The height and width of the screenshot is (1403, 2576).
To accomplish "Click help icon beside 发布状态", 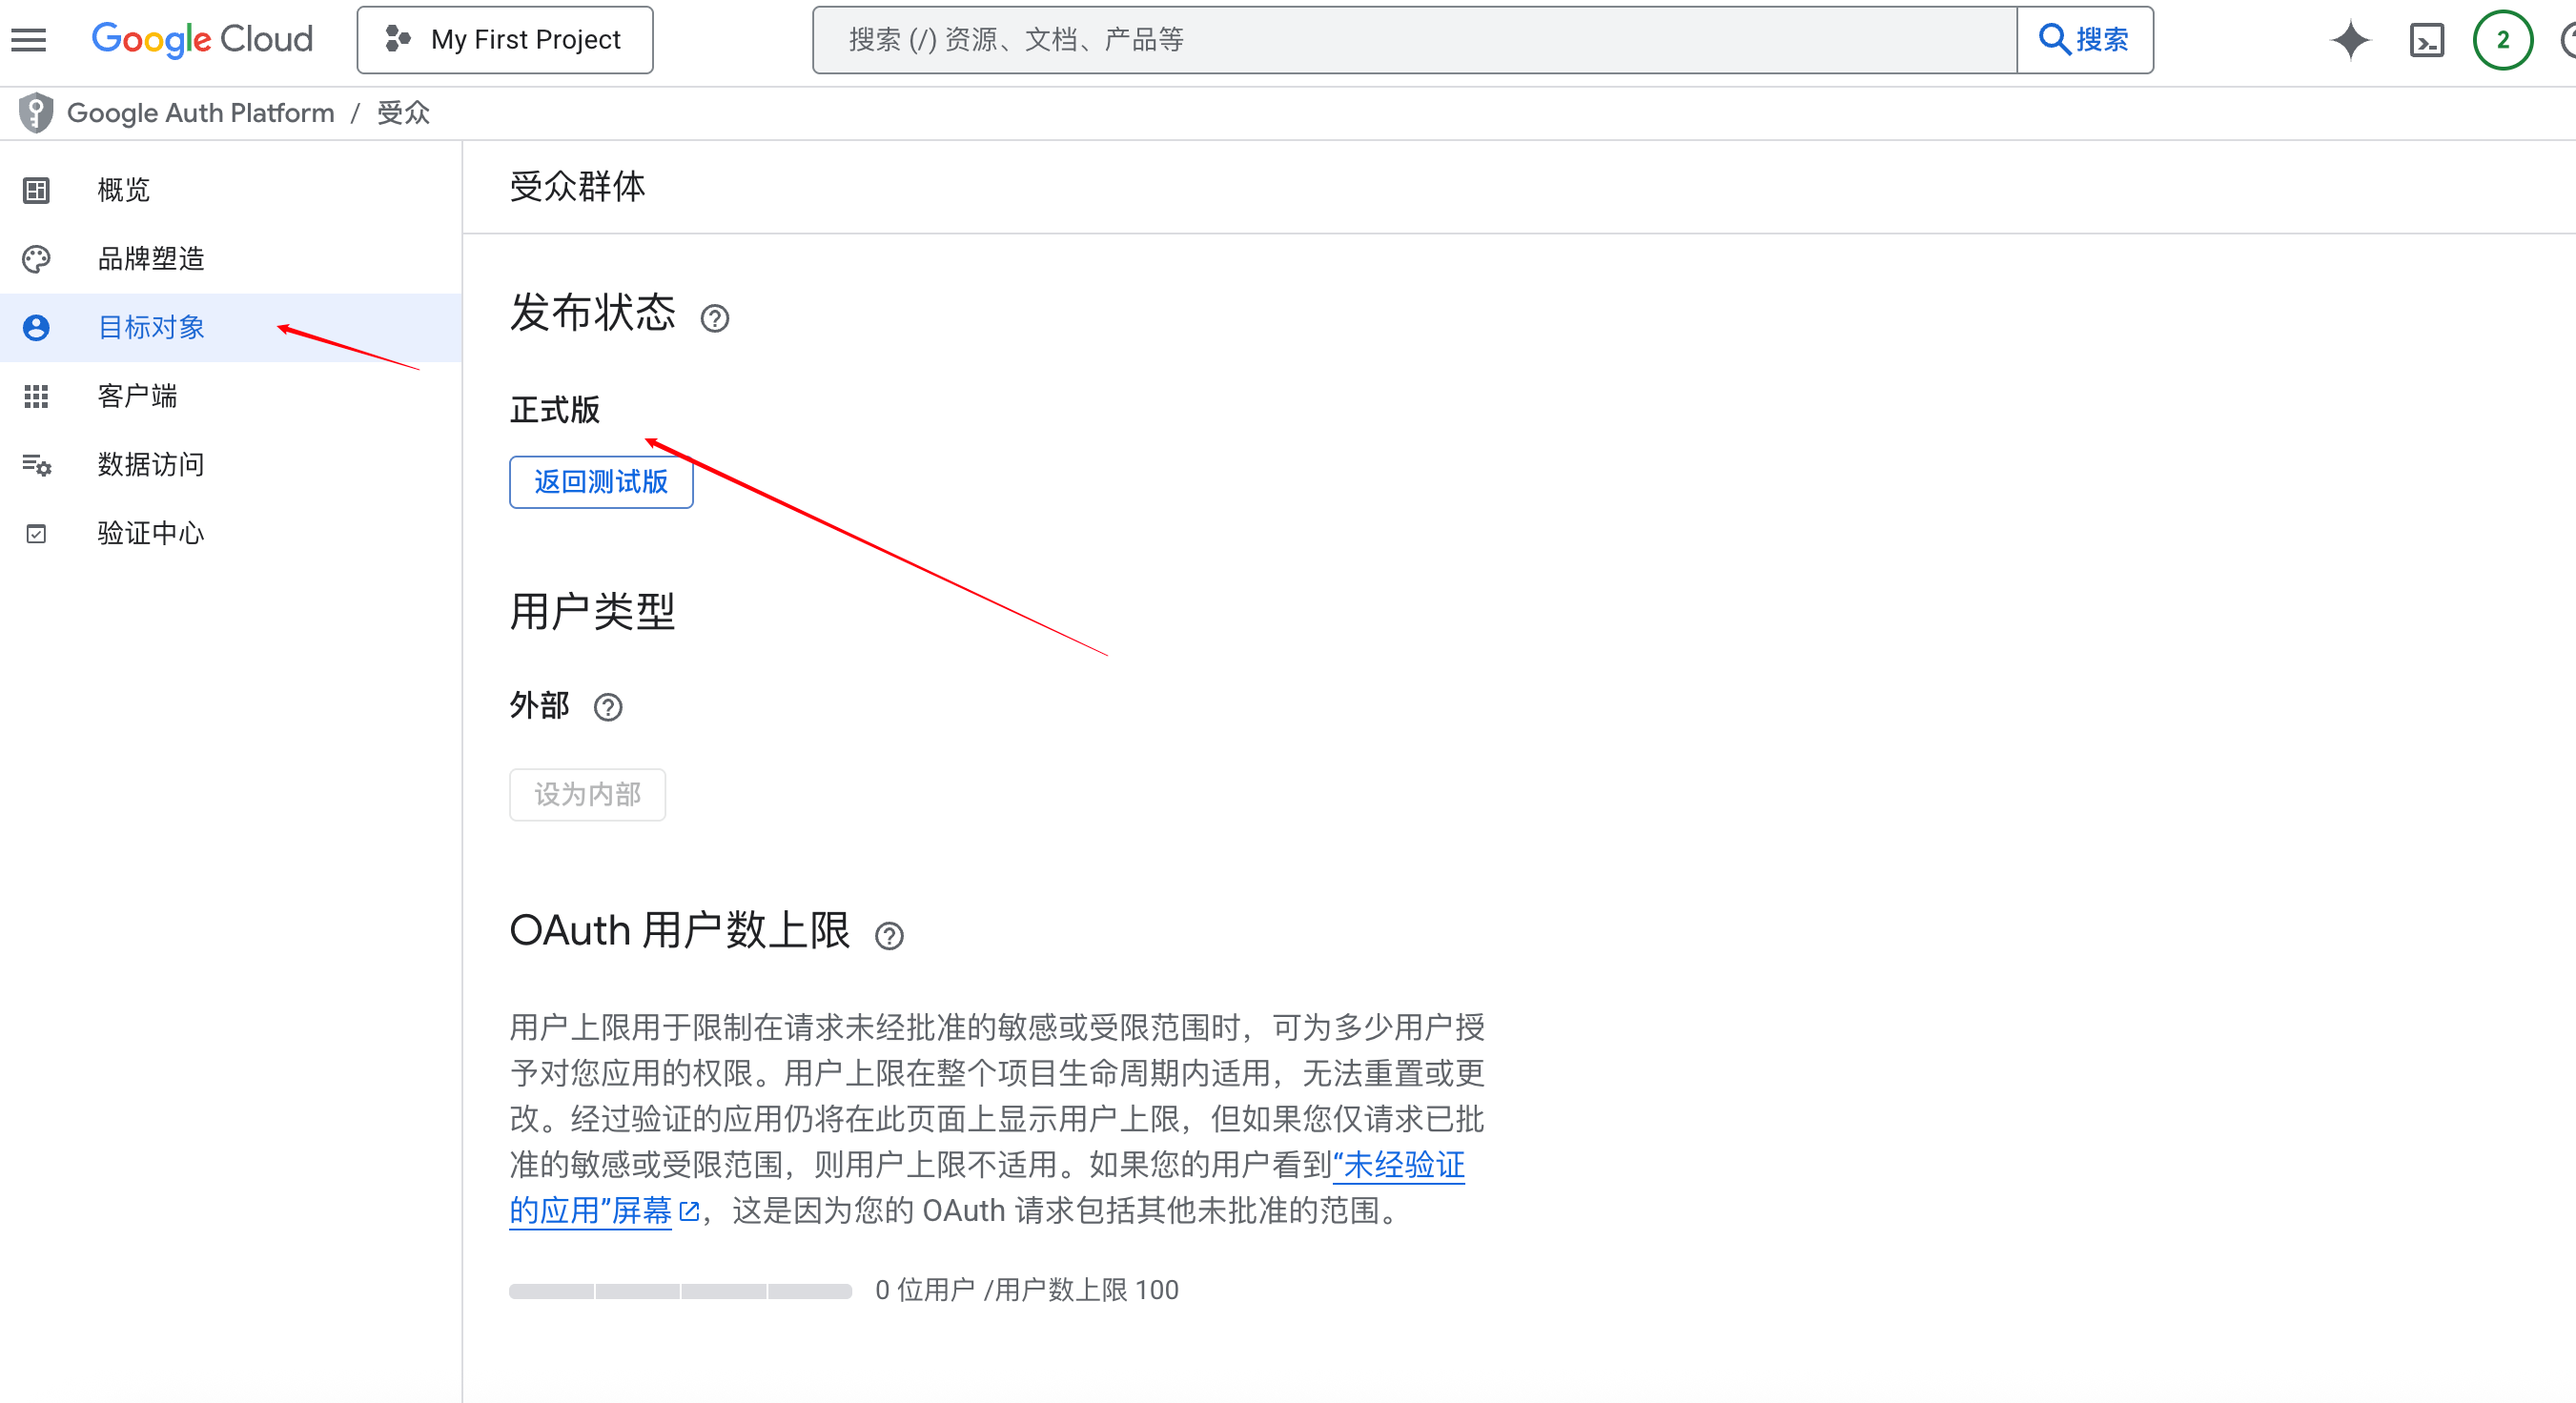I will [x=714, y=319].
